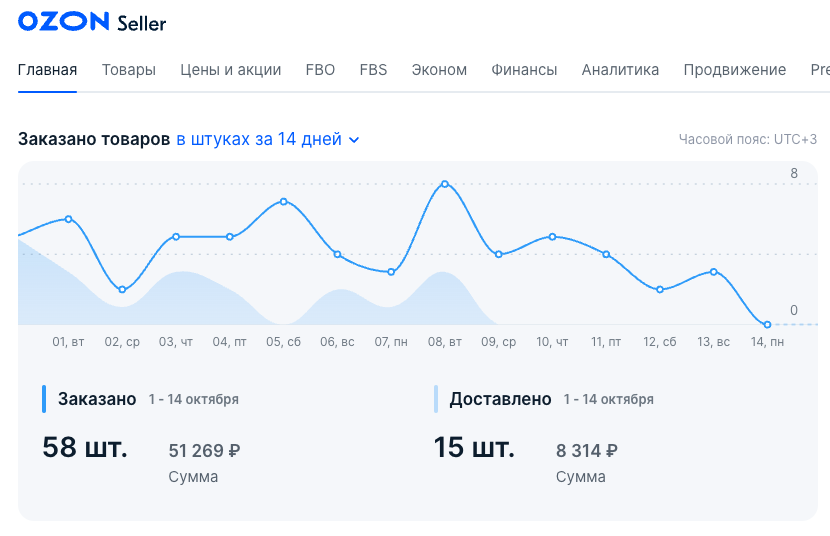Open the Эконом tab
This screenshot has height=536, width=830.
point(439,70)
